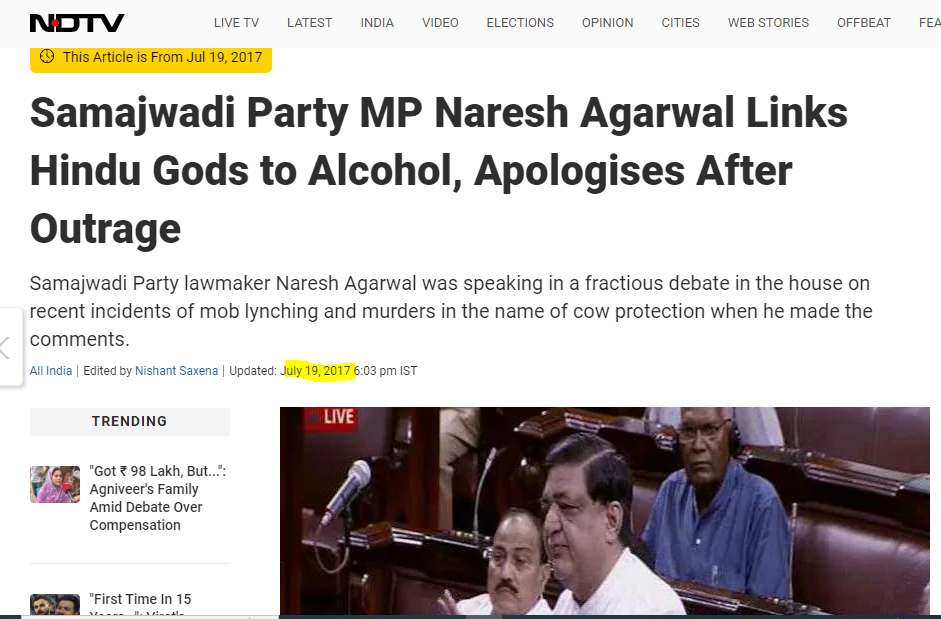
Task: Click the TRENDING section header
Action: pyautogui.click(x=130, y=421)
